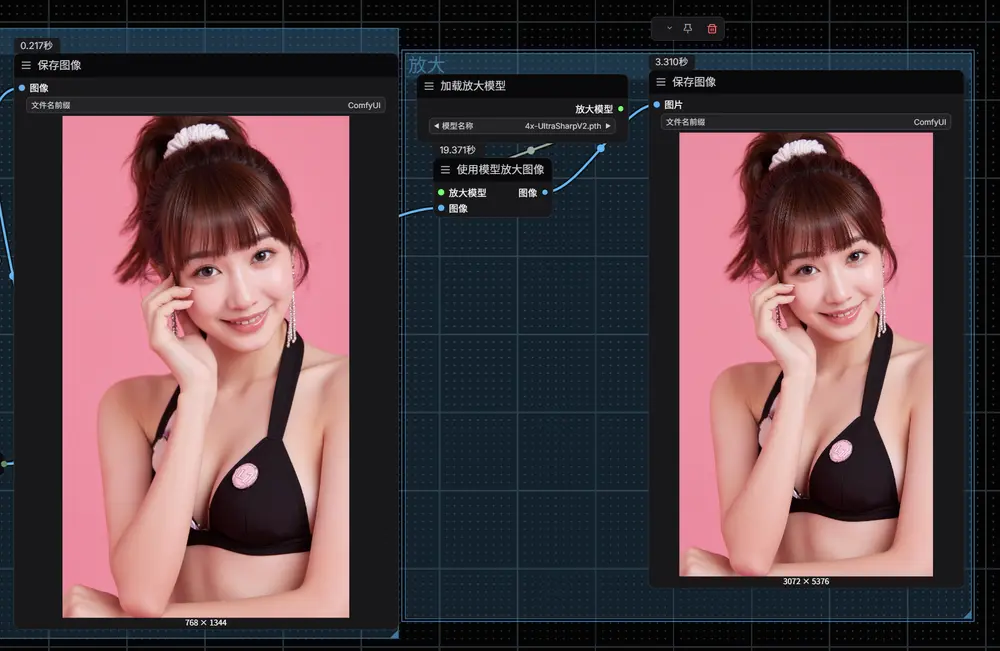Click the pin icon in floating toolbar
The image size is (1000, 651).
point(688,29)
